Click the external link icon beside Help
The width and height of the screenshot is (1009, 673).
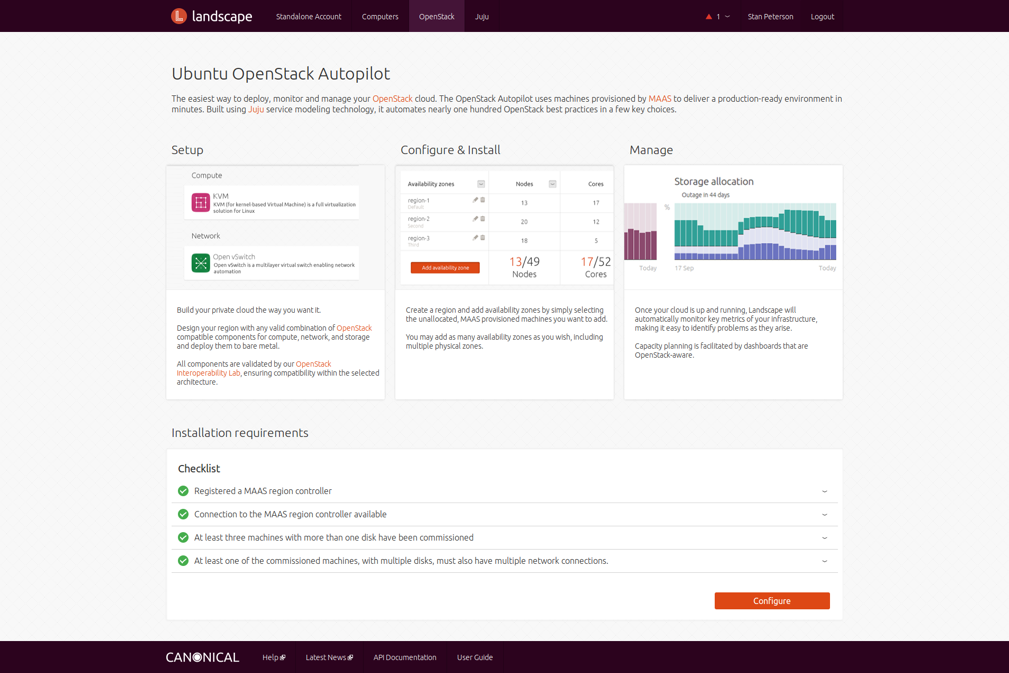coord(282,658)
